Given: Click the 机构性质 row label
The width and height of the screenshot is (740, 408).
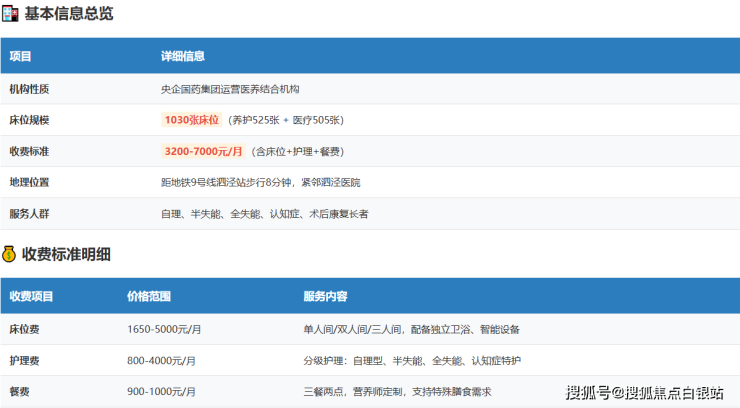Looking at the screenshot, I should (30, 89).
